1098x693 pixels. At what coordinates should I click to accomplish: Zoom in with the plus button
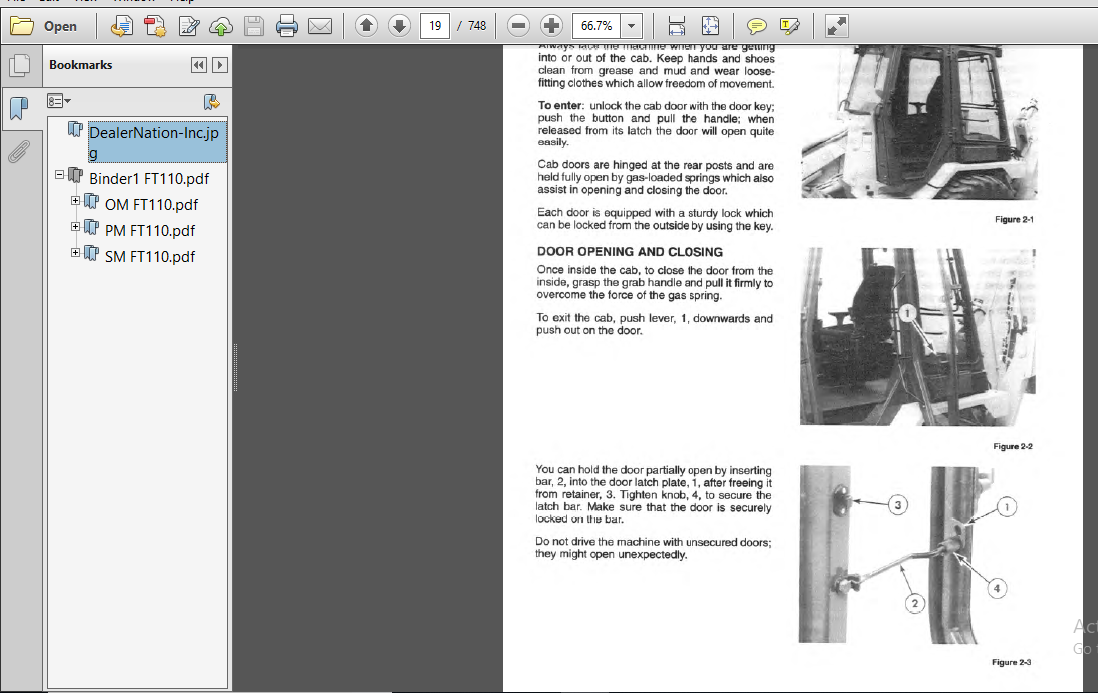552,26
